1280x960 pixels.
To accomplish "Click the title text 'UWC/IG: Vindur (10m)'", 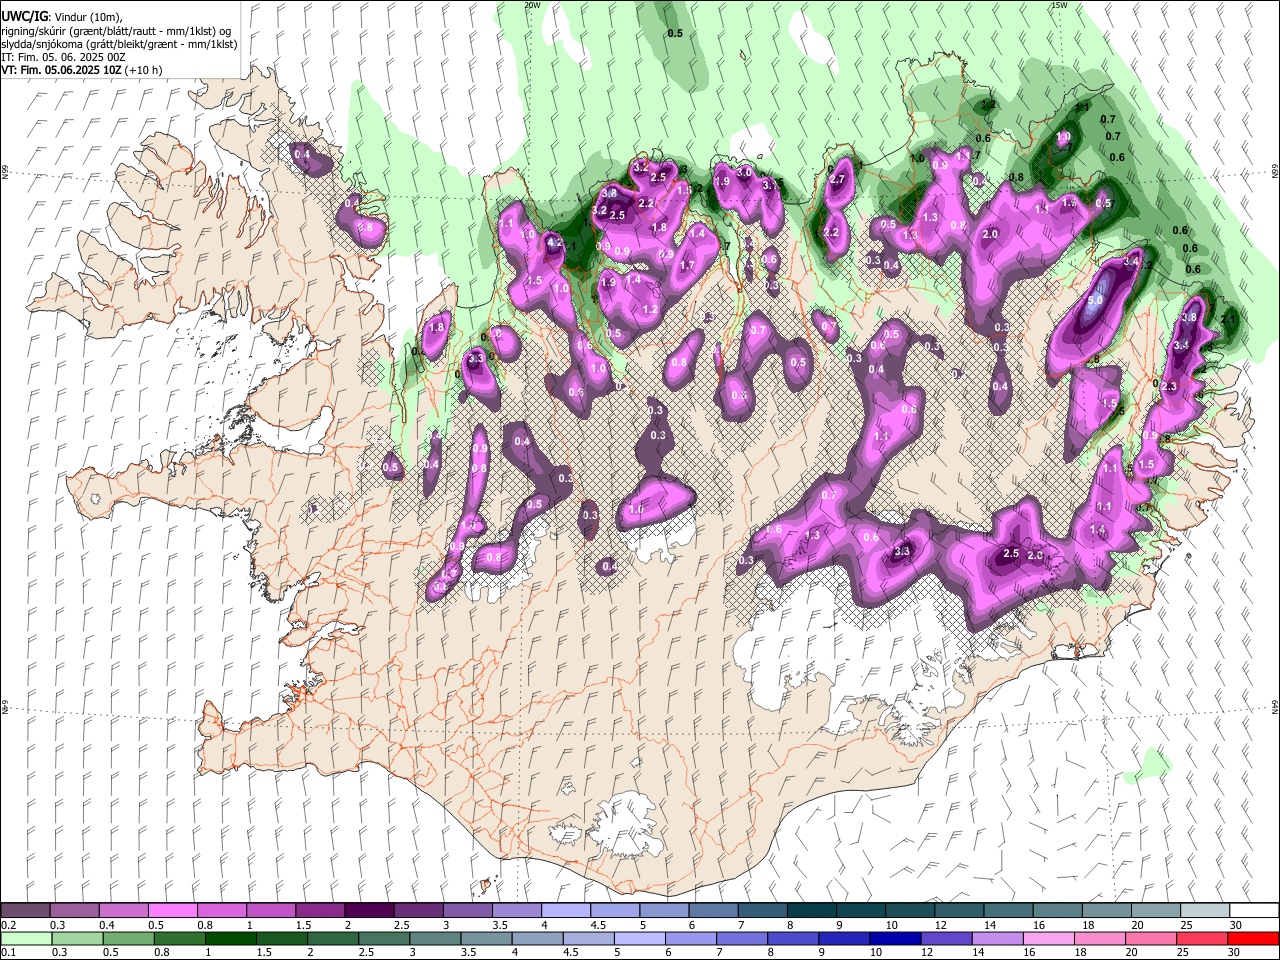I will (61, 17).
